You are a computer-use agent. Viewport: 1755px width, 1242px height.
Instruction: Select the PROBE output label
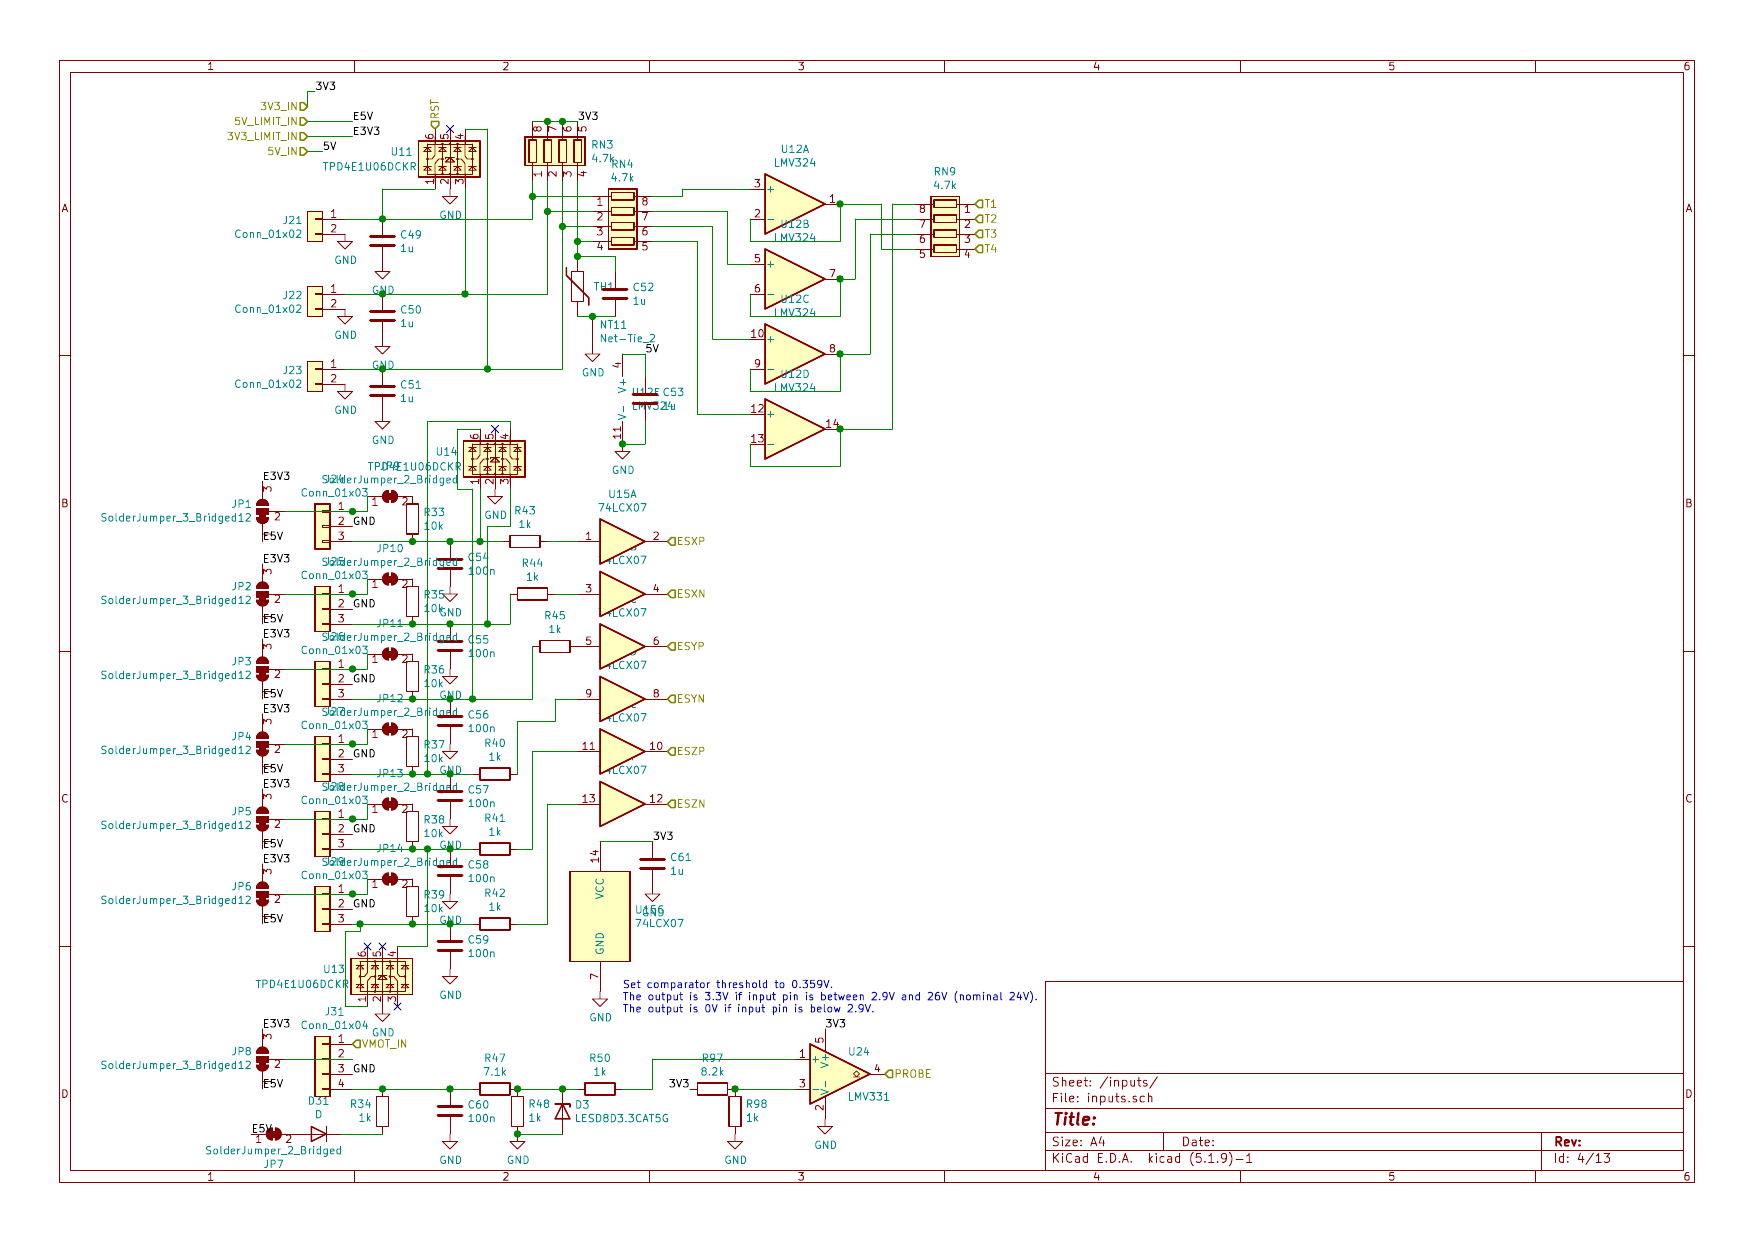(x=911, y=1074)
